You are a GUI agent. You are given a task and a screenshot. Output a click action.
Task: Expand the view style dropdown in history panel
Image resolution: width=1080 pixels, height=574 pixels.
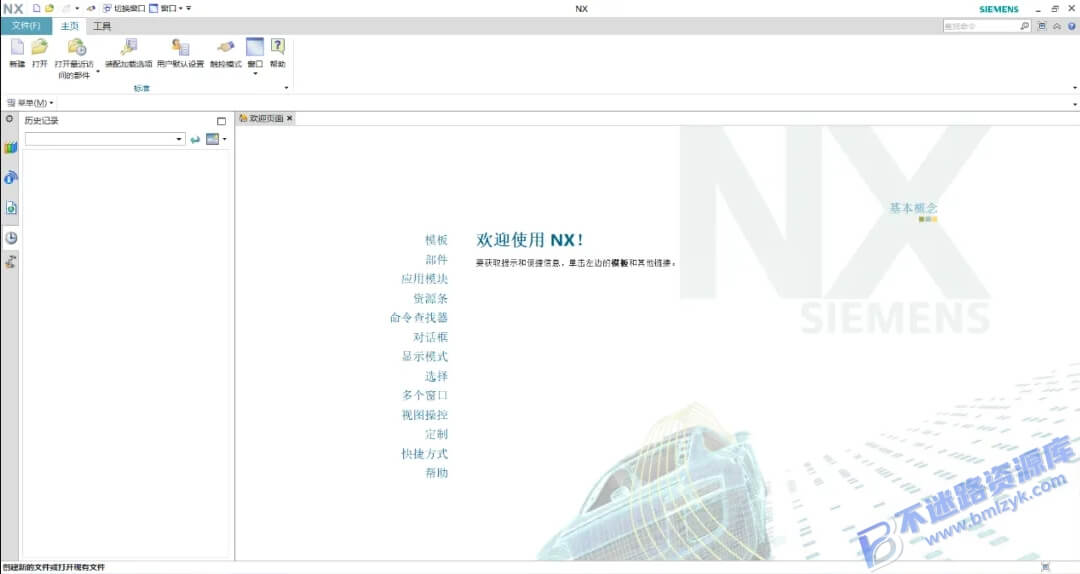click(x=225, y=139)
